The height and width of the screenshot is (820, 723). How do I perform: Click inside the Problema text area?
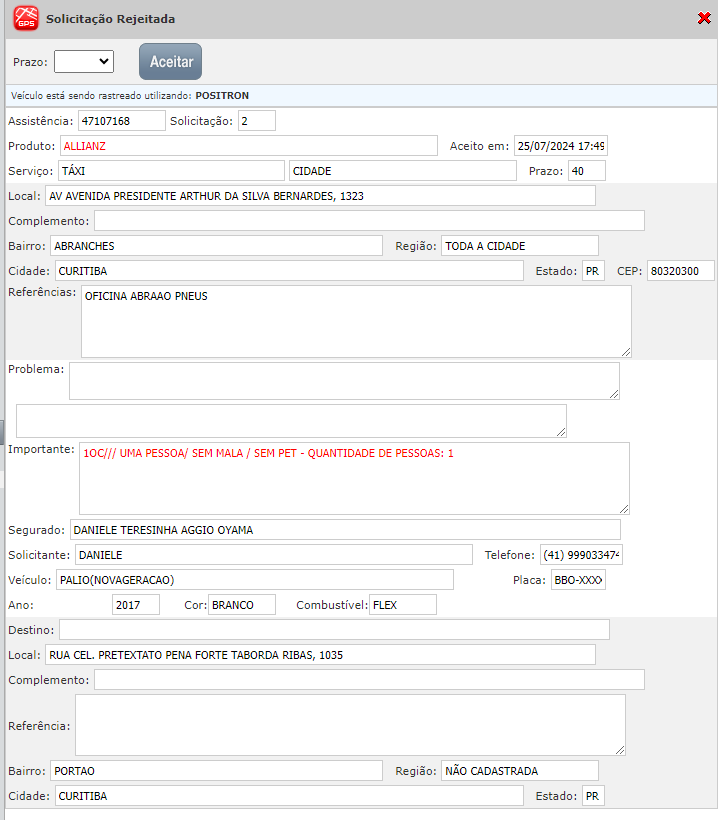343,381
